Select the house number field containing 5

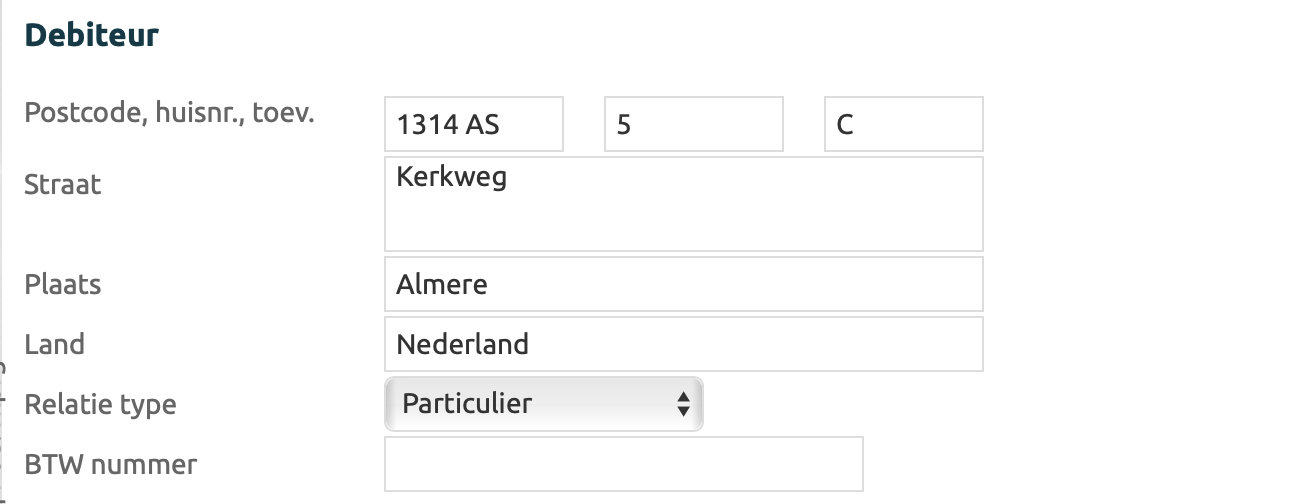693,125
